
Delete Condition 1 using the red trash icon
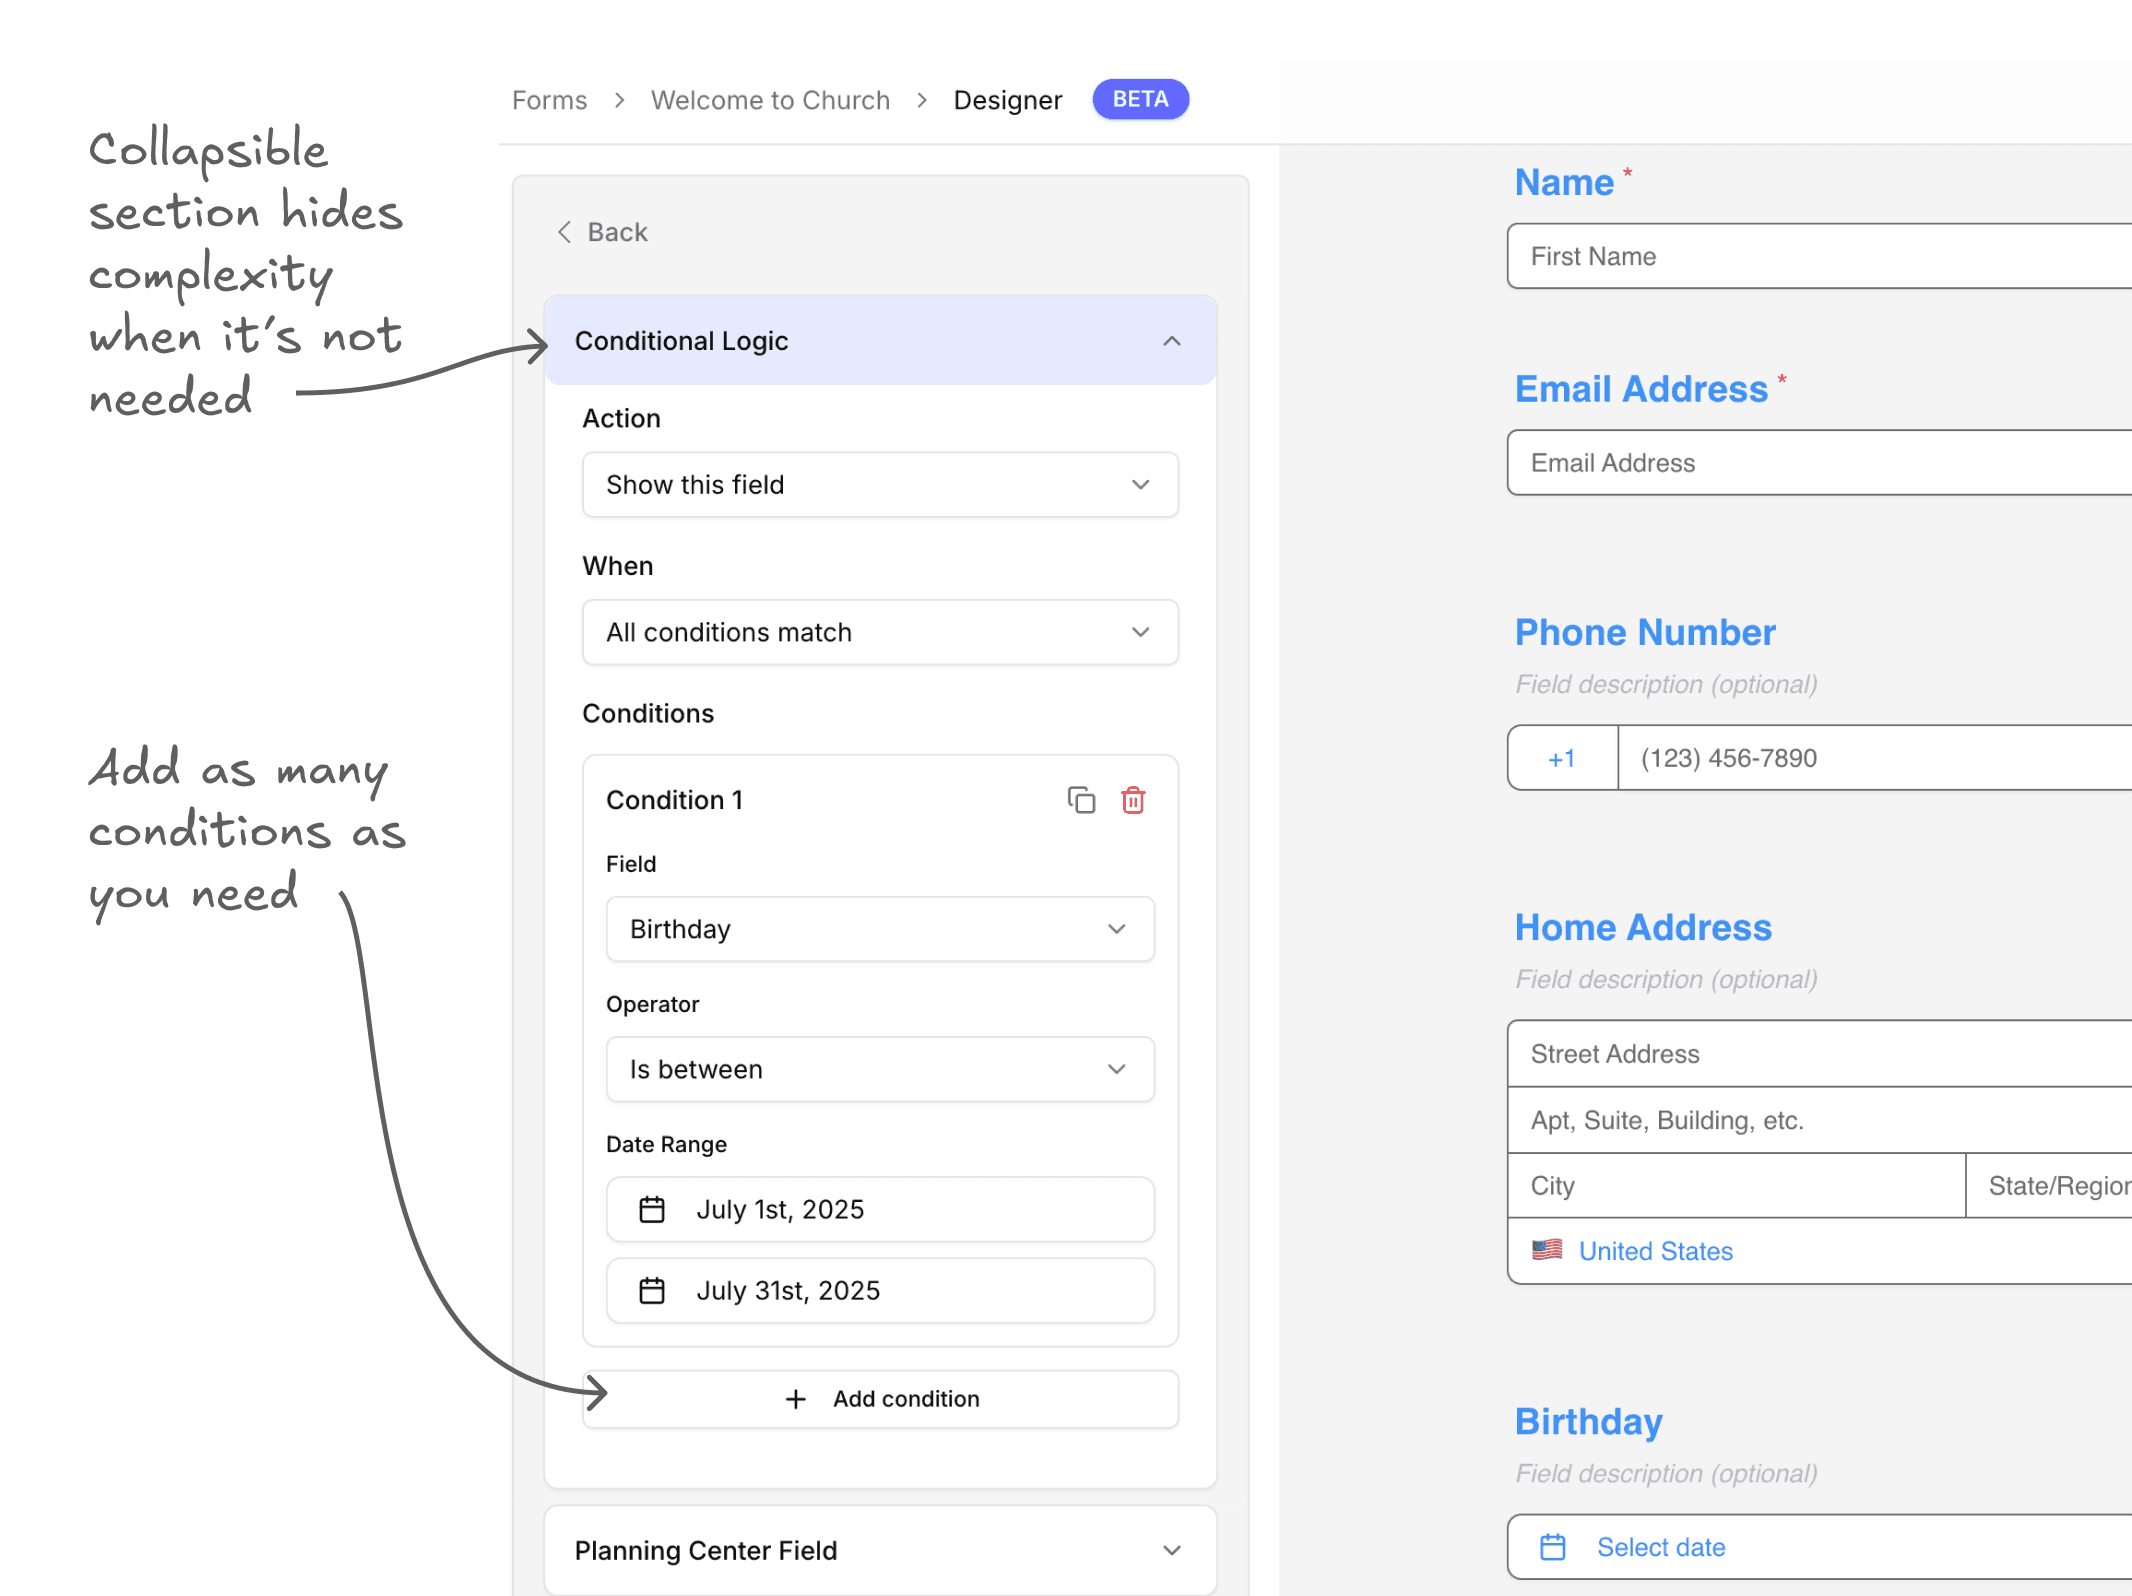point(1133,800)
